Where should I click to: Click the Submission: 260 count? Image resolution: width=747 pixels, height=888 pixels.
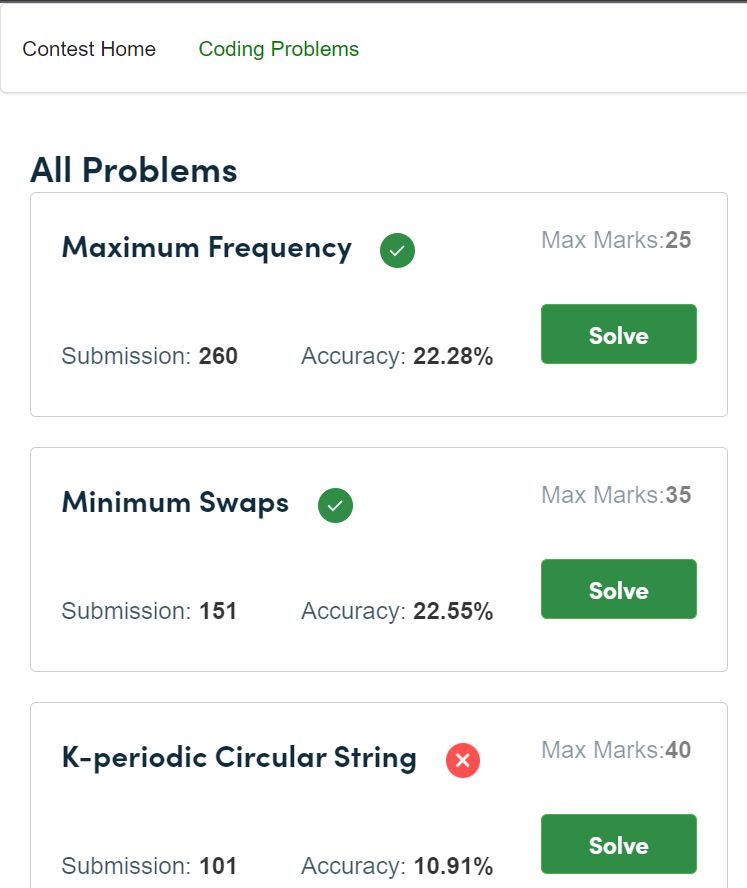(x=150, y=356)
